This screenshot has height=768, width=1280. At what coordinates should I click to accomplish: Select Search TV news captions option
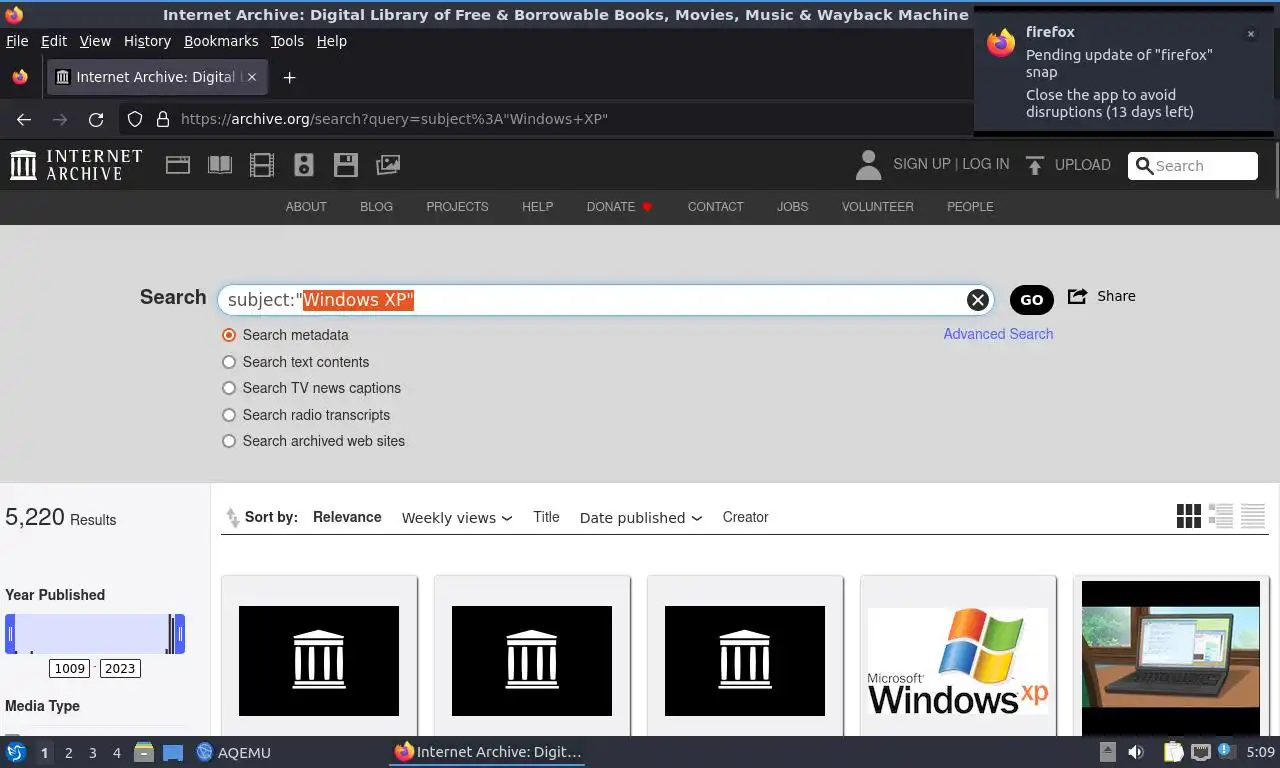(x=229, y=388)
